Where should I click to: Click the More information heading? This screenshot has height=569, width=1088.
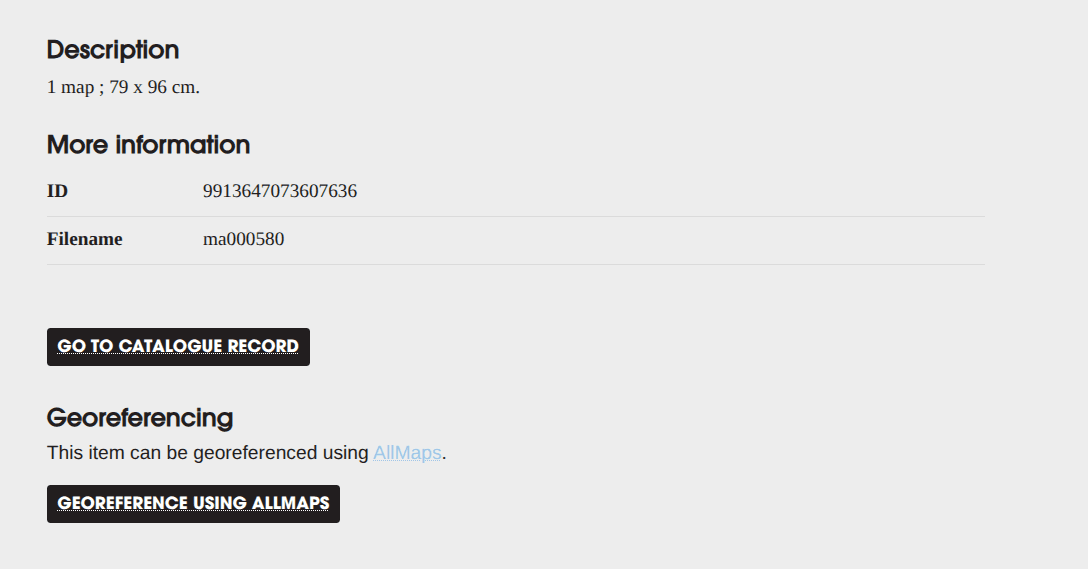click(148, 145)
